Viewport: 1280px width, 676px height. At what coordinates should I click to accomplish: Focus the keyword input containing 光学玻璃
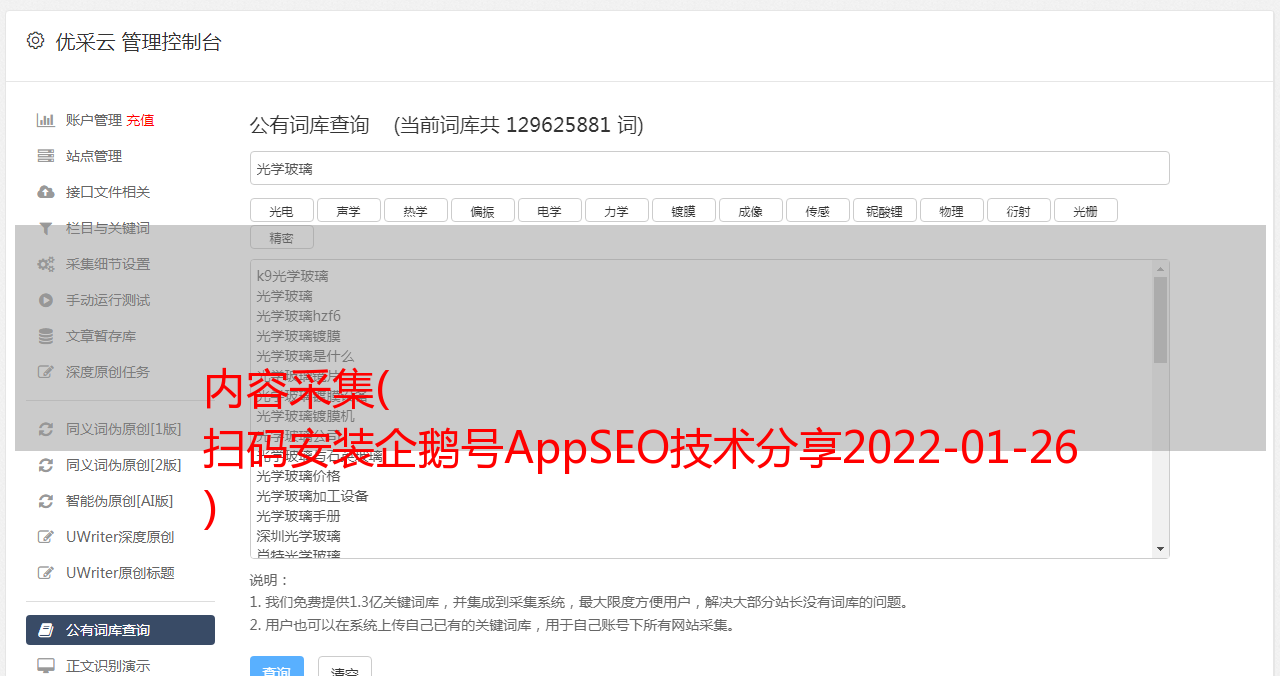[709, 168]
